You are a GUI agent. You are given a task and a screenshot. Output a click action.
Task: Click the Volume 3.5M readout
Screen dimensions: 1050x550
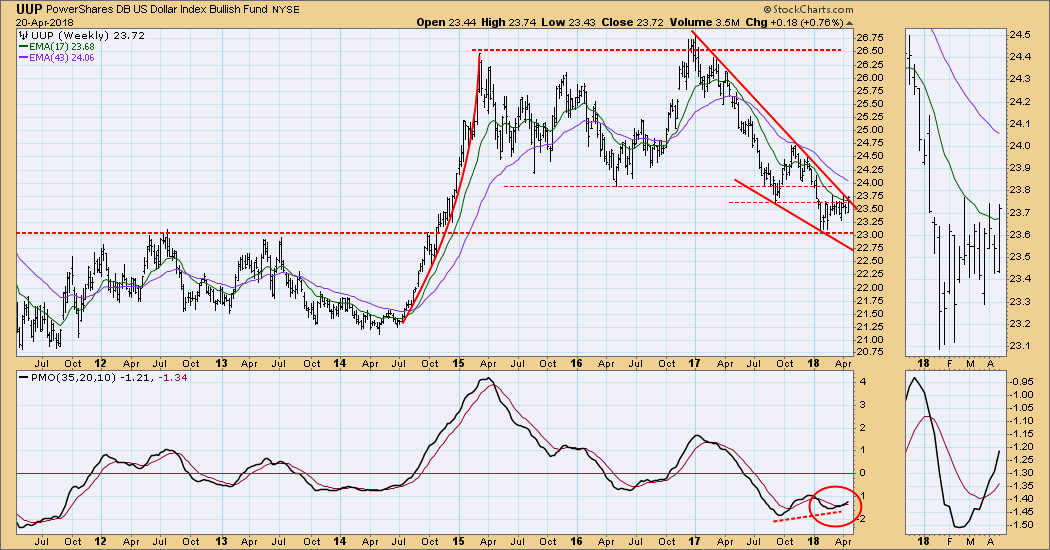pos(711,22)
